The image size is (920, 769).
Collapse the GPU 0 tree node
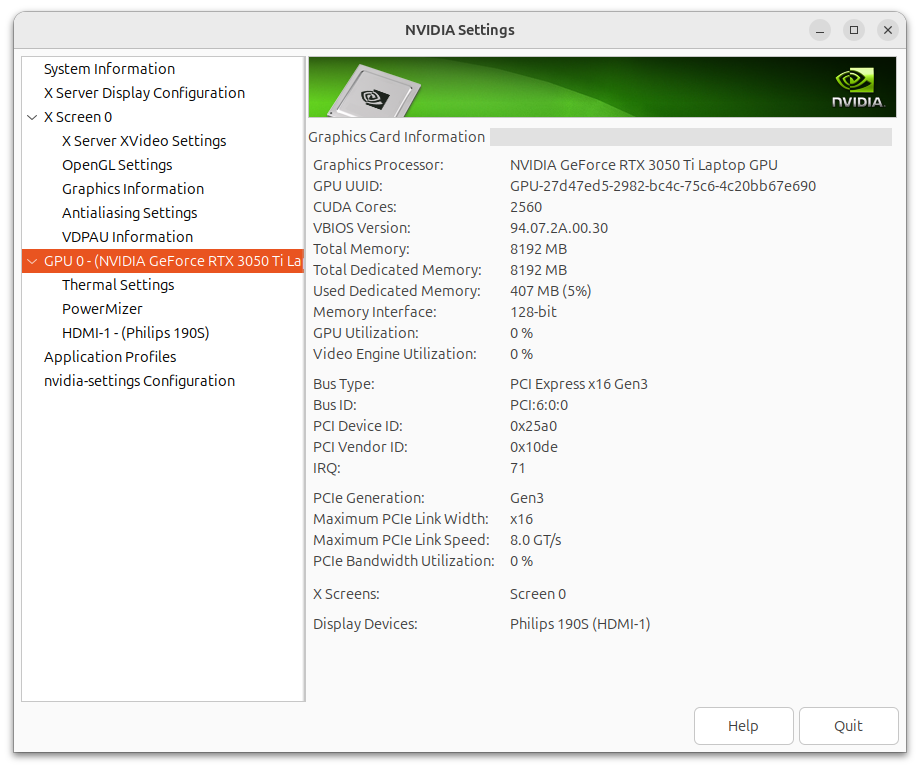[32, 261]
